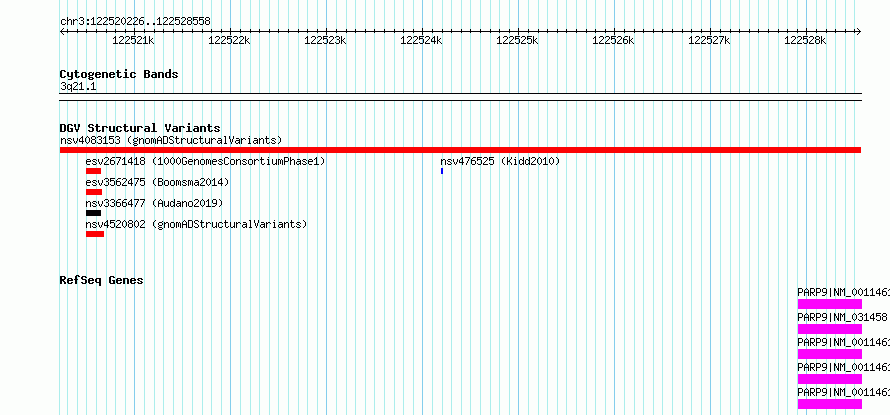890x415 pixels.
Task: Click the chr3:122520226..122528558 region label
Action: [x=135, y=22]
